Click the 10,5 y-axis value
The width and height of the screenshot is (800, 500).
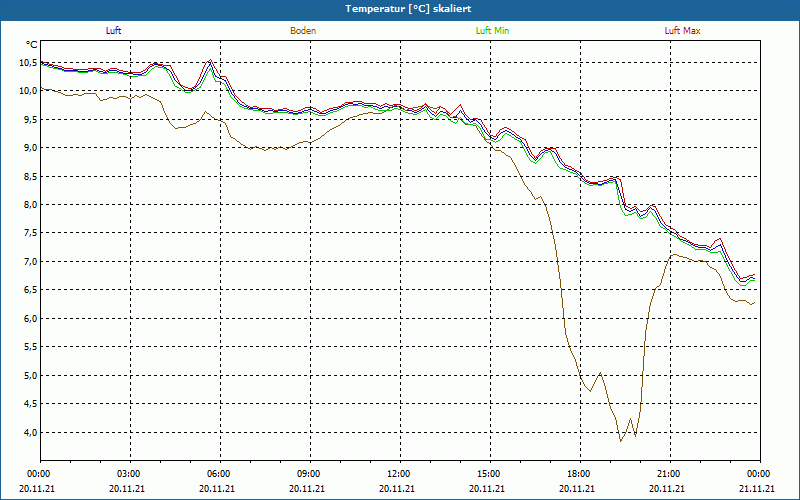click(x=28, y=63)
